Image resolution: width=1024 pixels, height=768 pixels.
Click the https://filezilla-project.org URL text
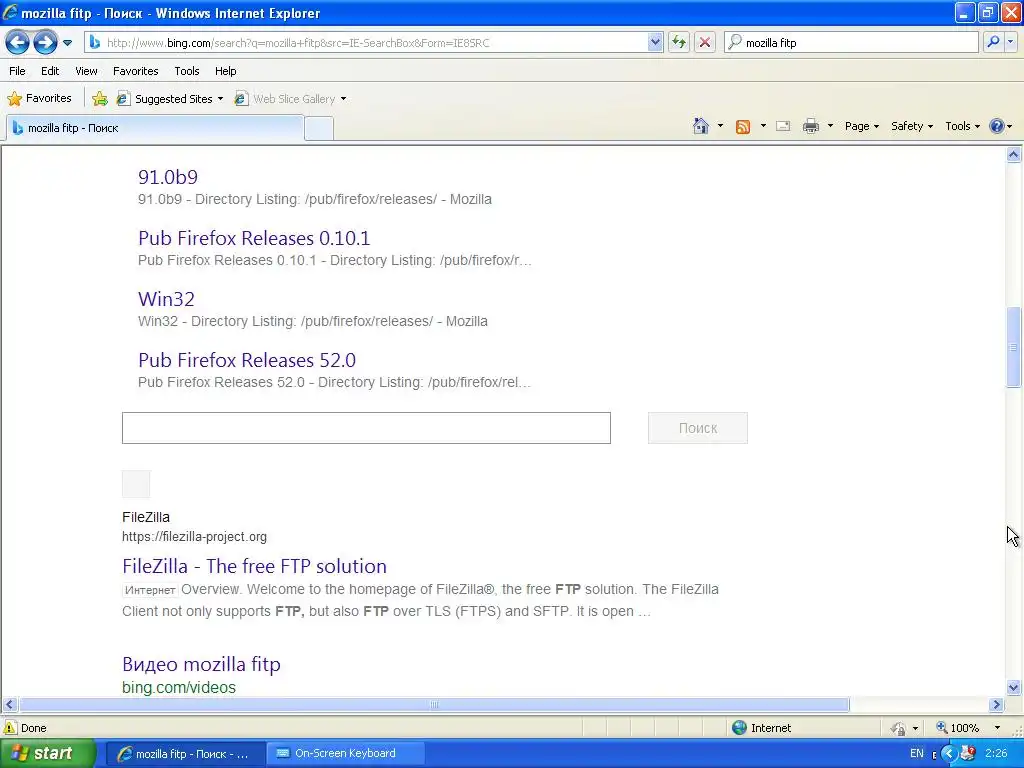[194, 537]
